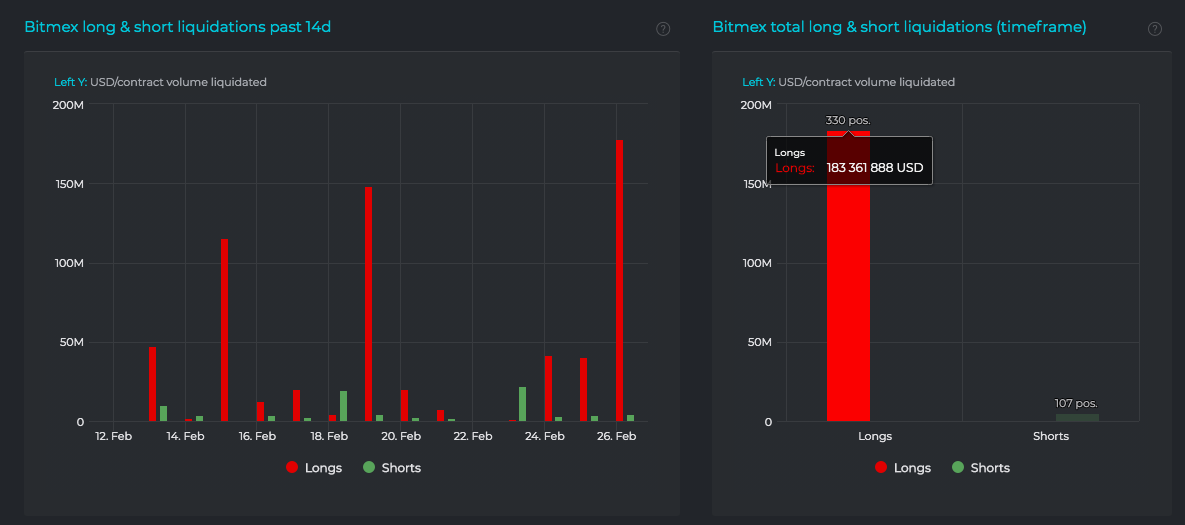Click the '24. Feb' x-axis label
The image size is (1185, 525).
click(544, 437)
